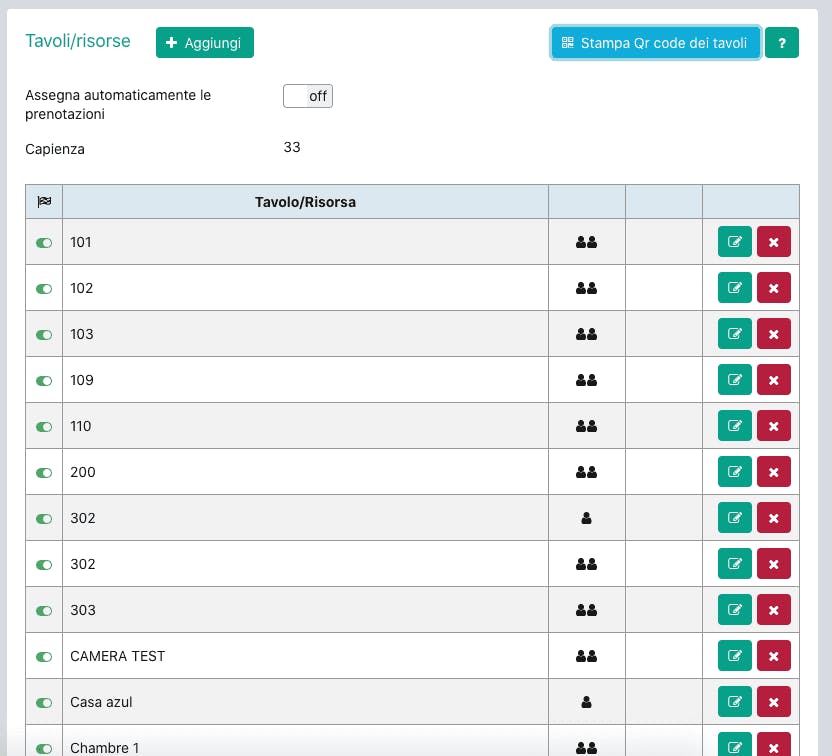This screenshot has height=756, width=832.
Task: Print table QR codes
Action: 655,42
